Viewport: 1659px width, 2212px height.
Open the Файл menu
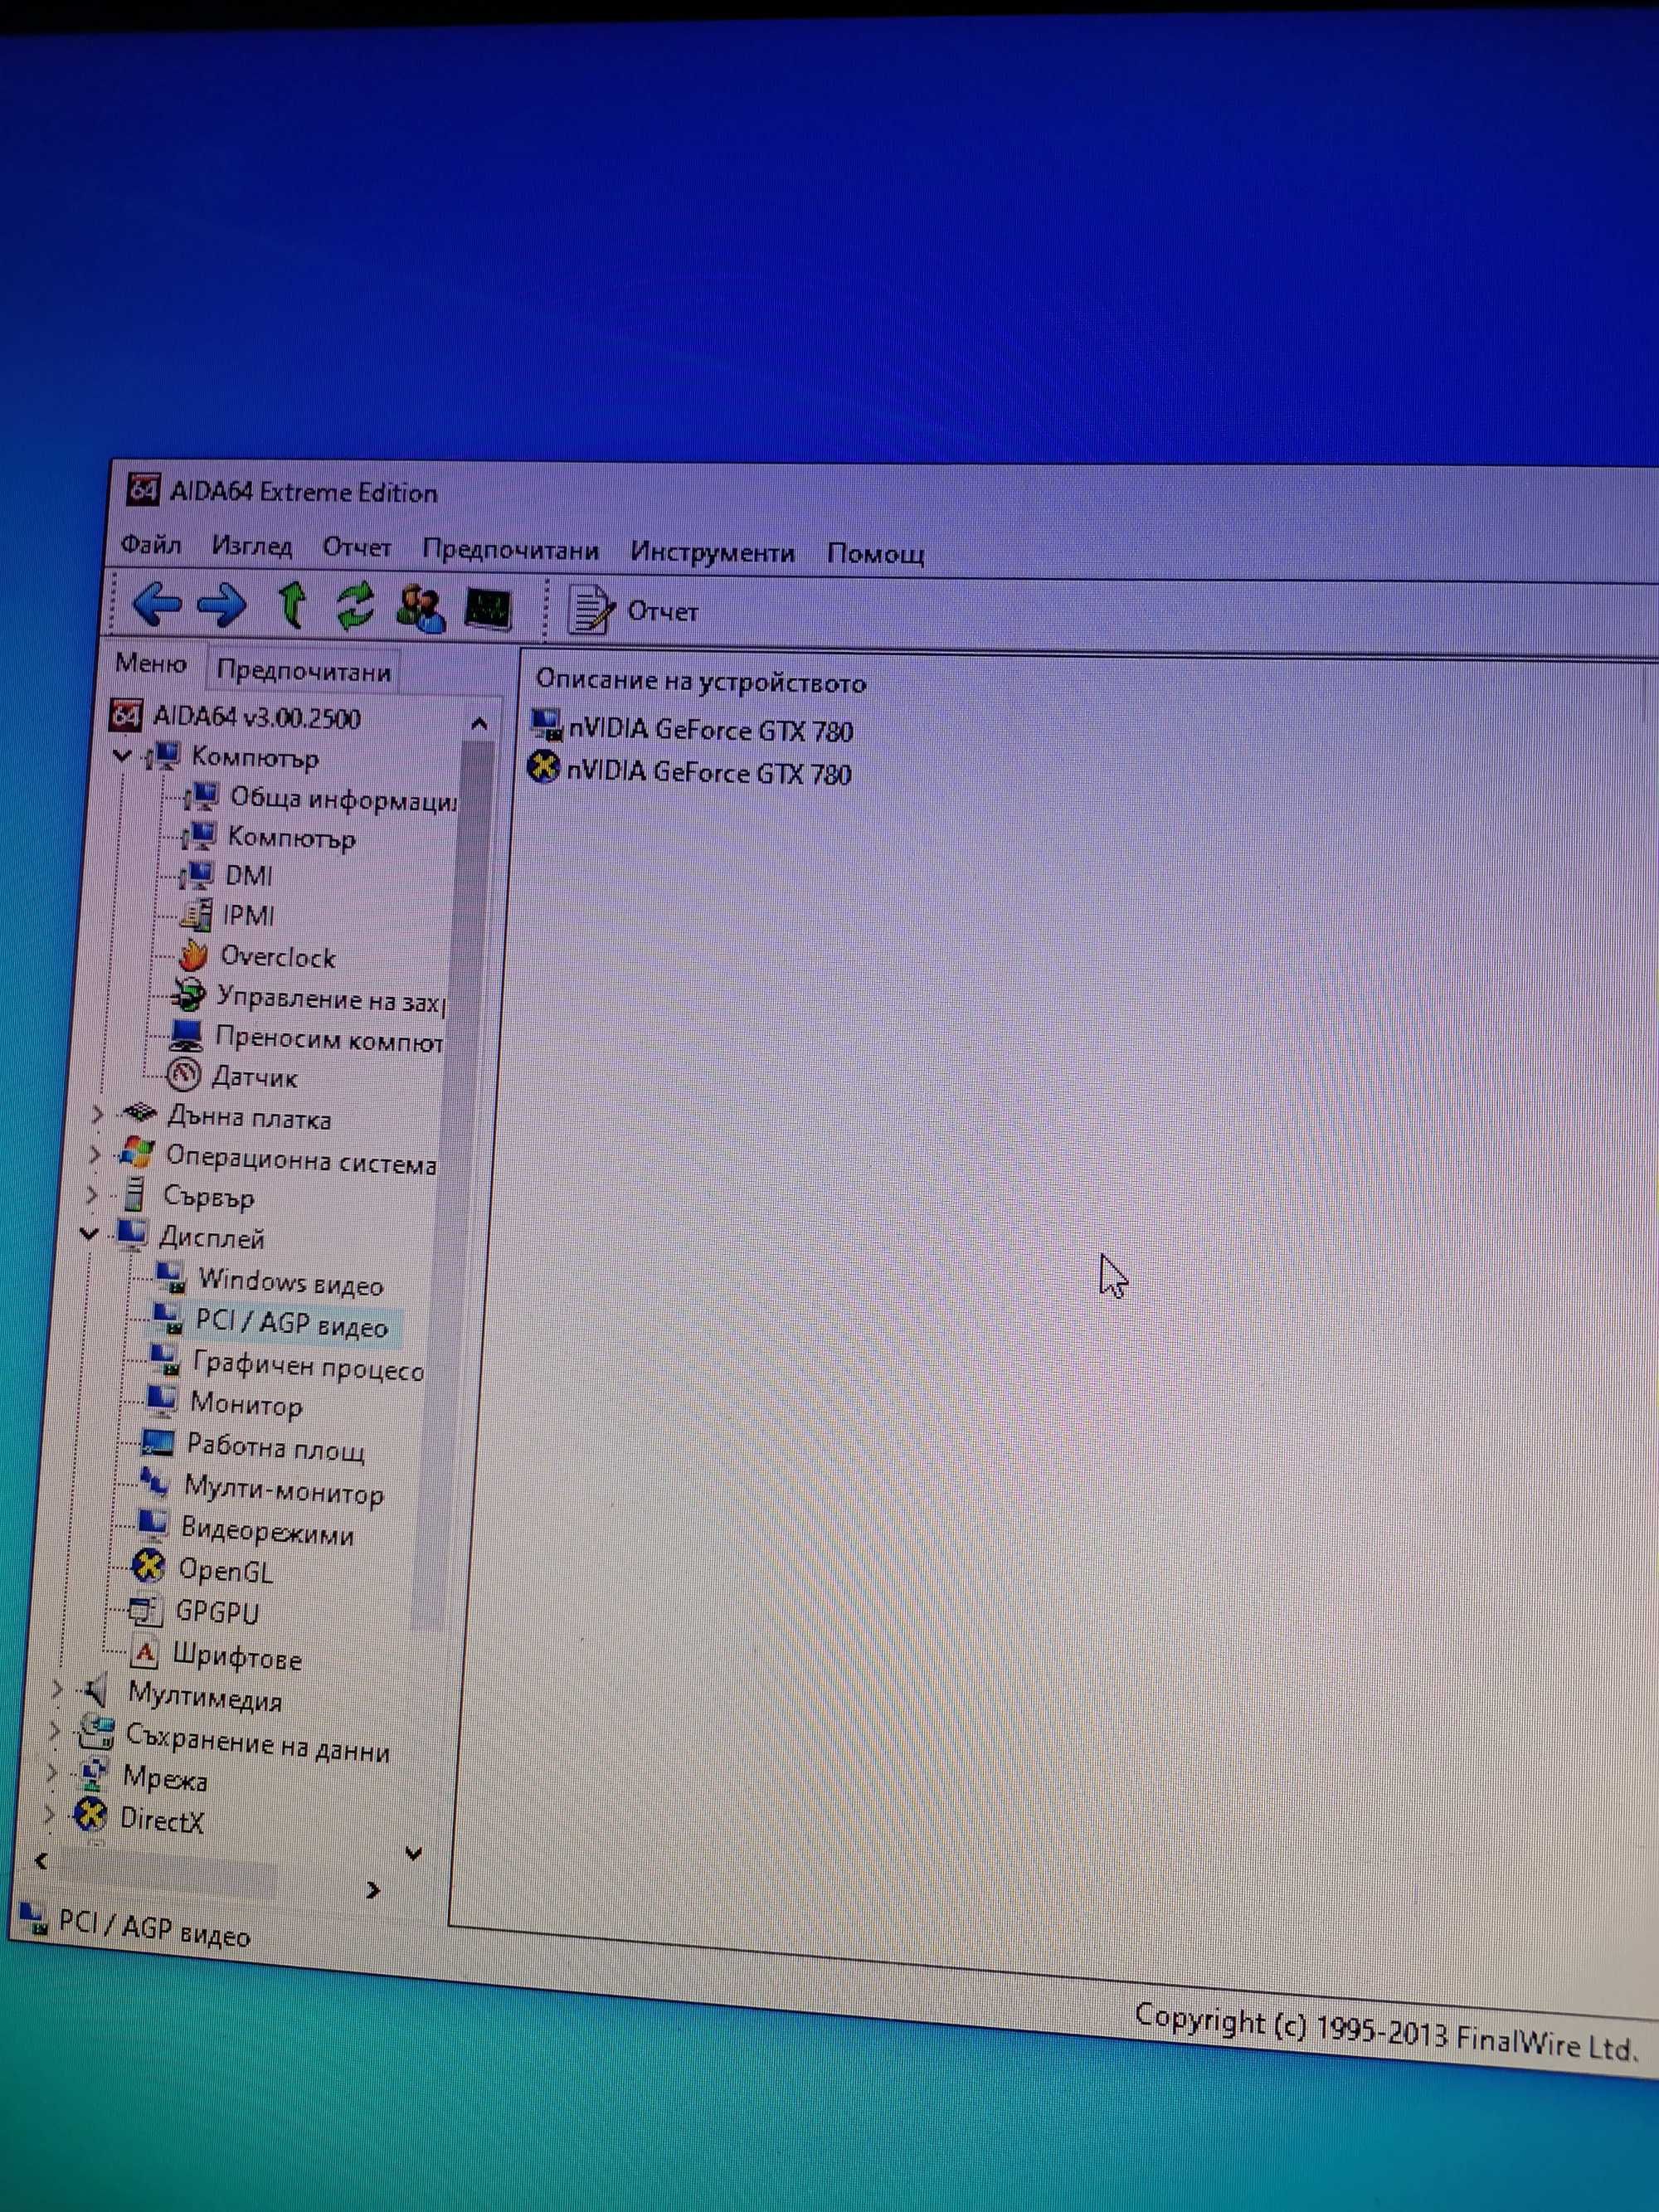(x=150, y=545)
